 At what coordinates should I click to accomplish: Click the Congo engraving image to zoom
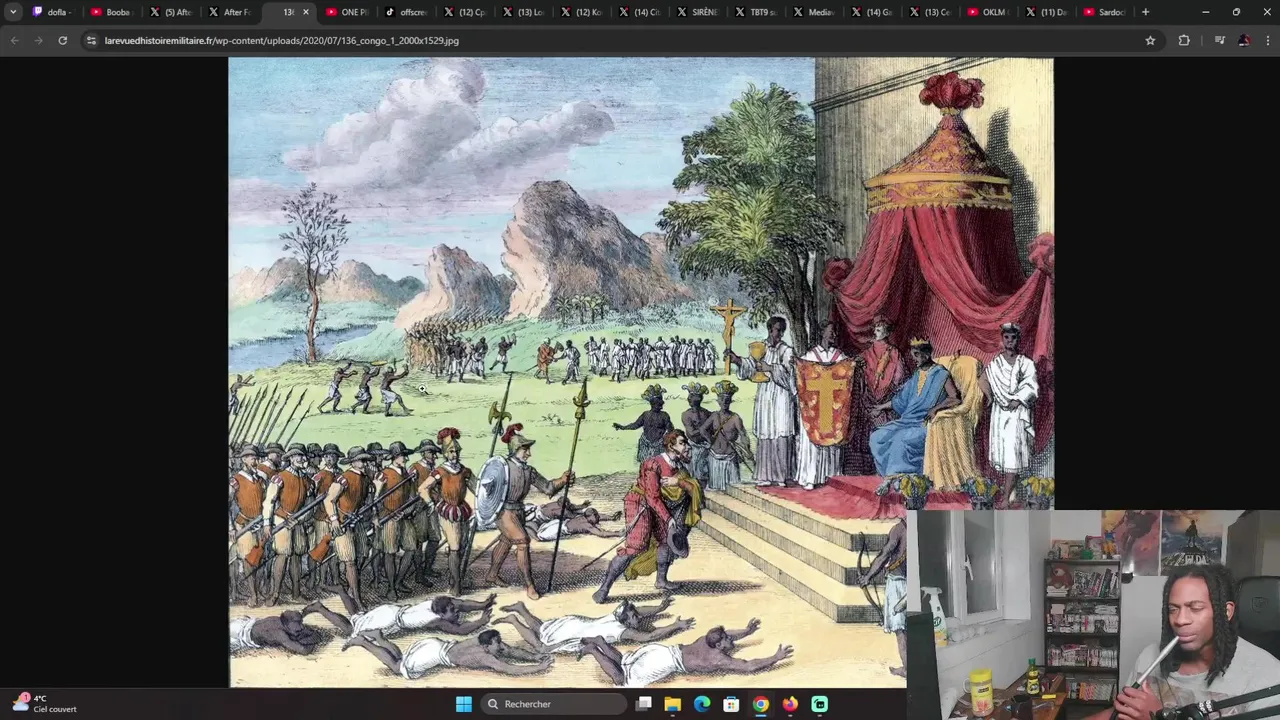(640, 372)
